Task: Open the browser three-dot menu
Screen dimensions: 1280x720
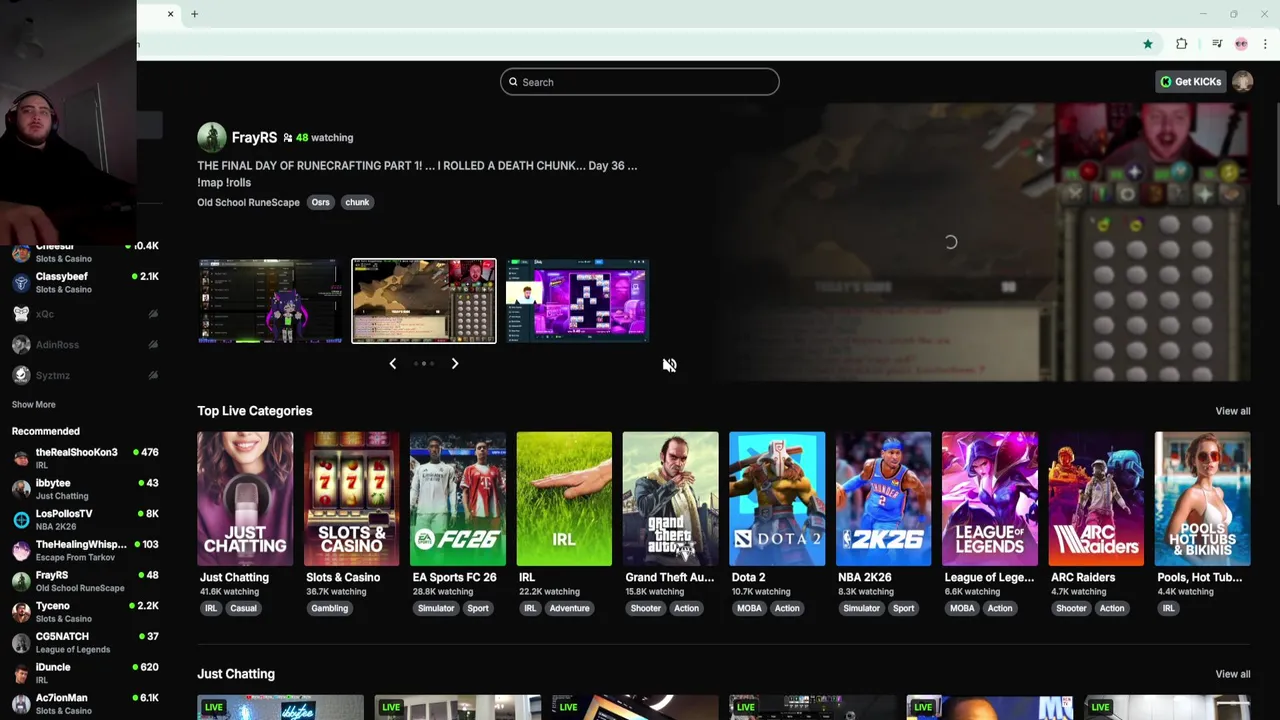Action: point(1265,44)
